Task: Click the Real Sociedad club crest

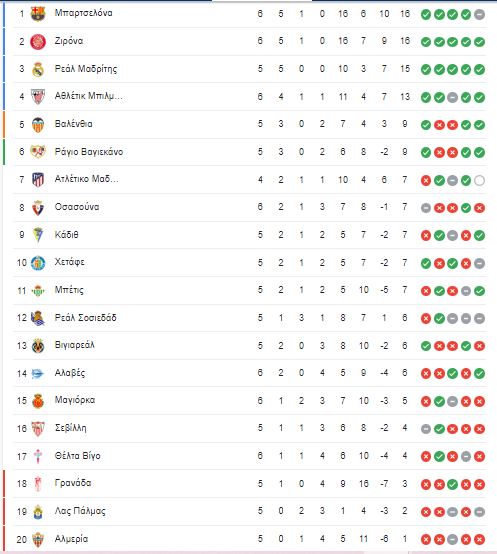Action: 38,318
